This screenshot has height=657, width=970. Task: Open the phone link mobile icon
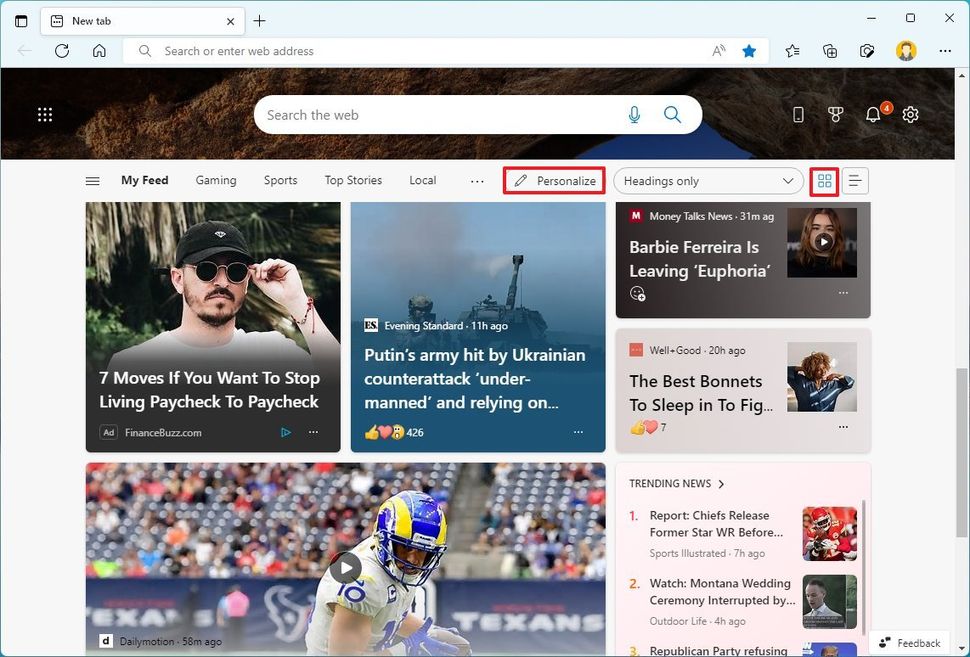[x=797, y=114]
